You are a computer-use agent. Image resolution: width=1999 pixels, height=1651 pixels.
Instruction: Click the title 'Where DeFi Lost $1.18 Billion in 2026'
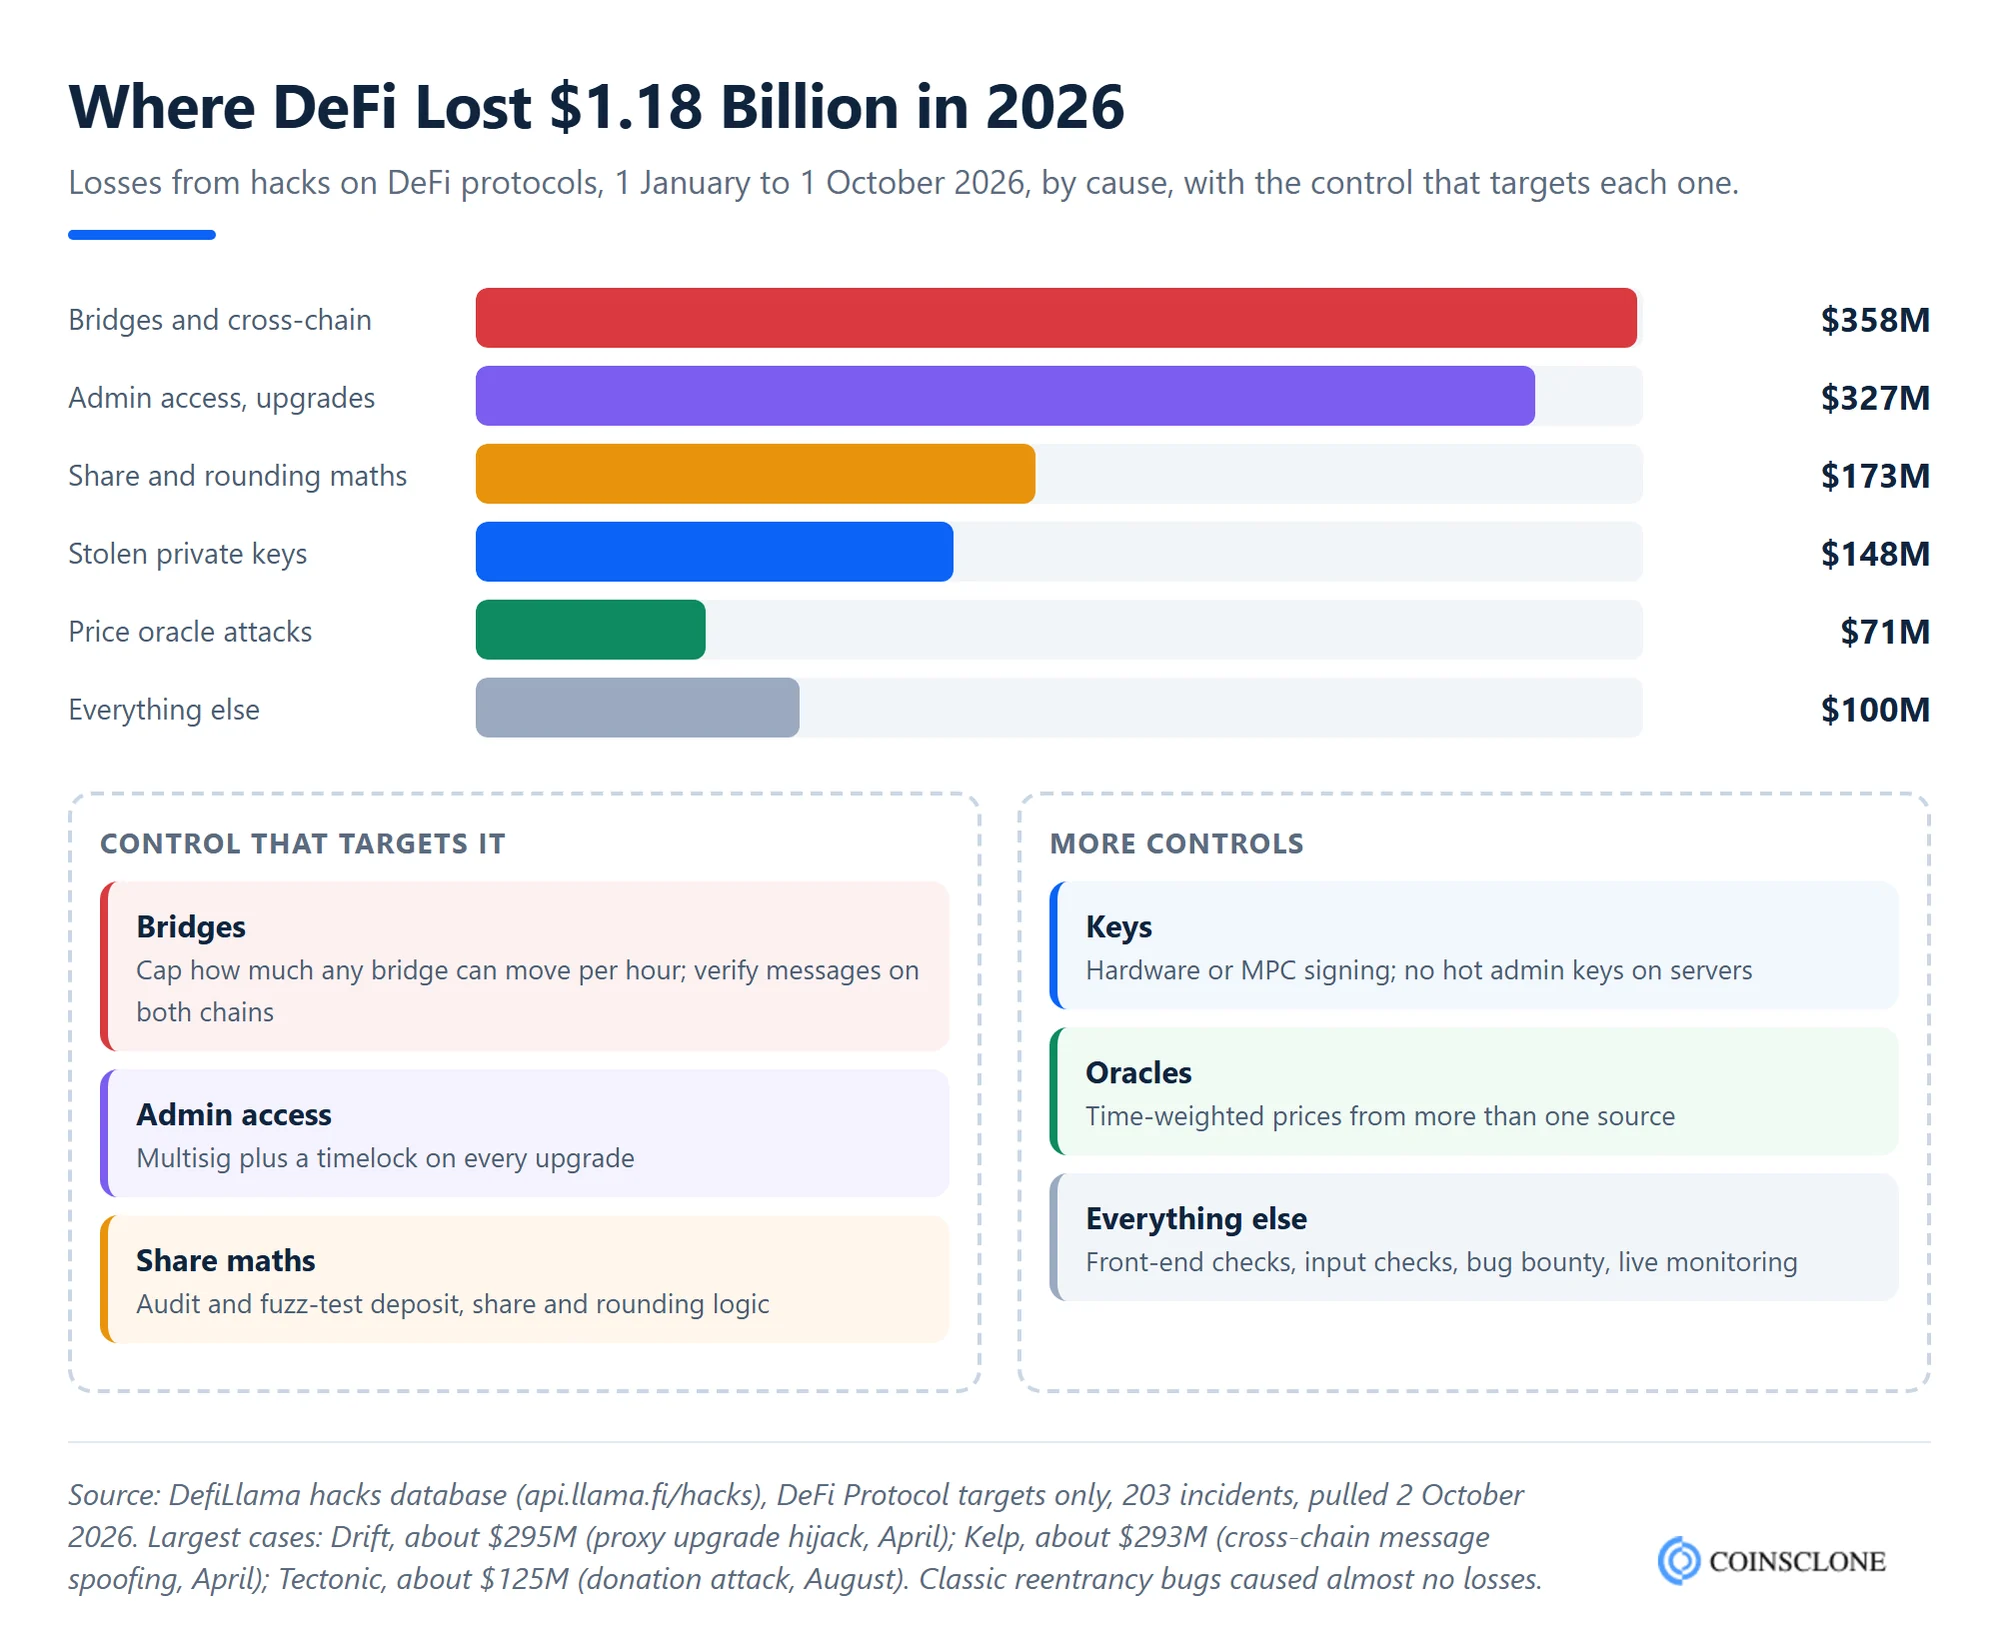pos(596,107)
